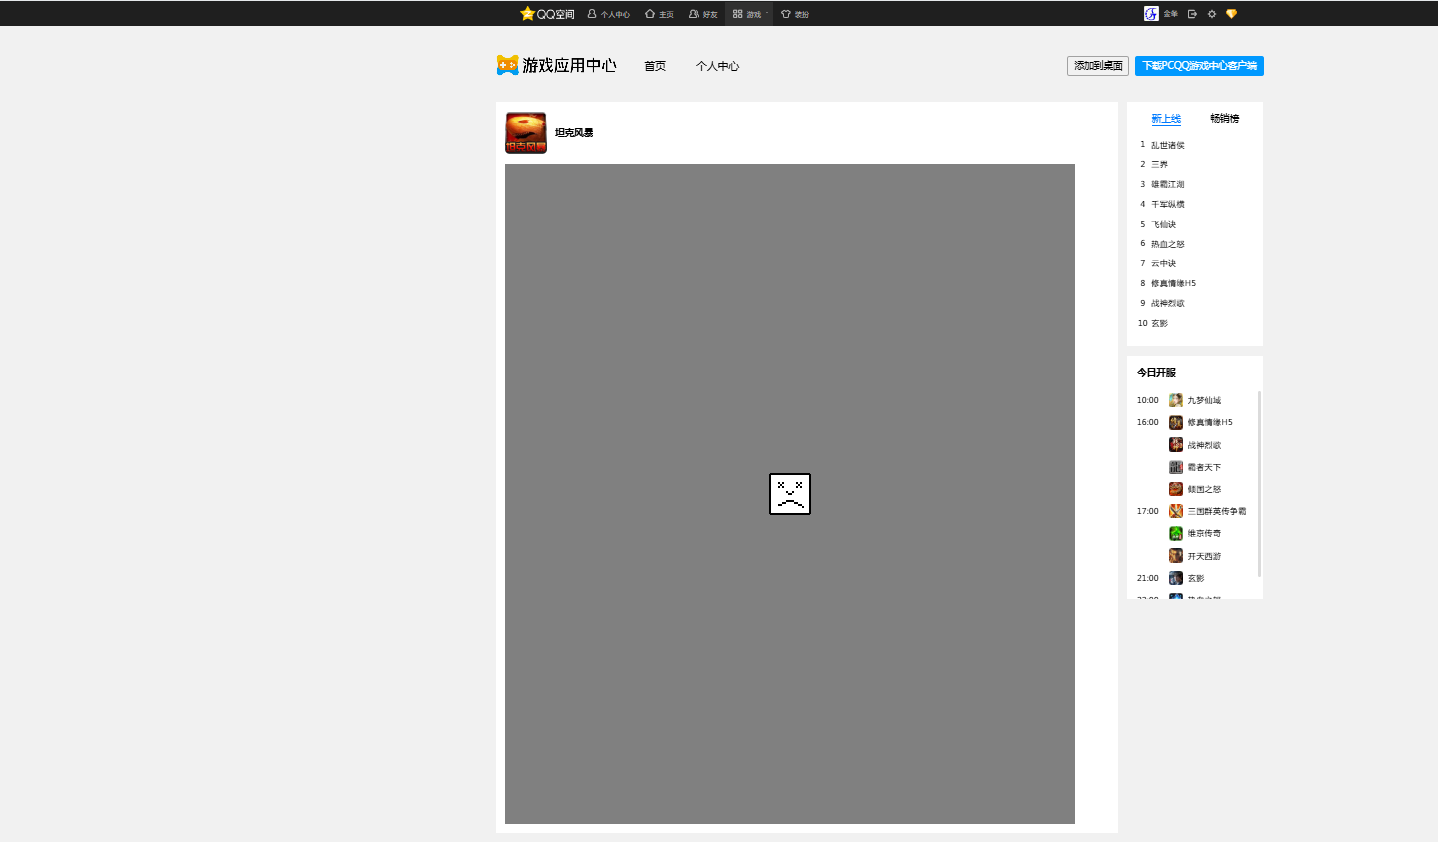Select the 新上线 tab
This screenshot has height=842, width=1438.
1166,118
